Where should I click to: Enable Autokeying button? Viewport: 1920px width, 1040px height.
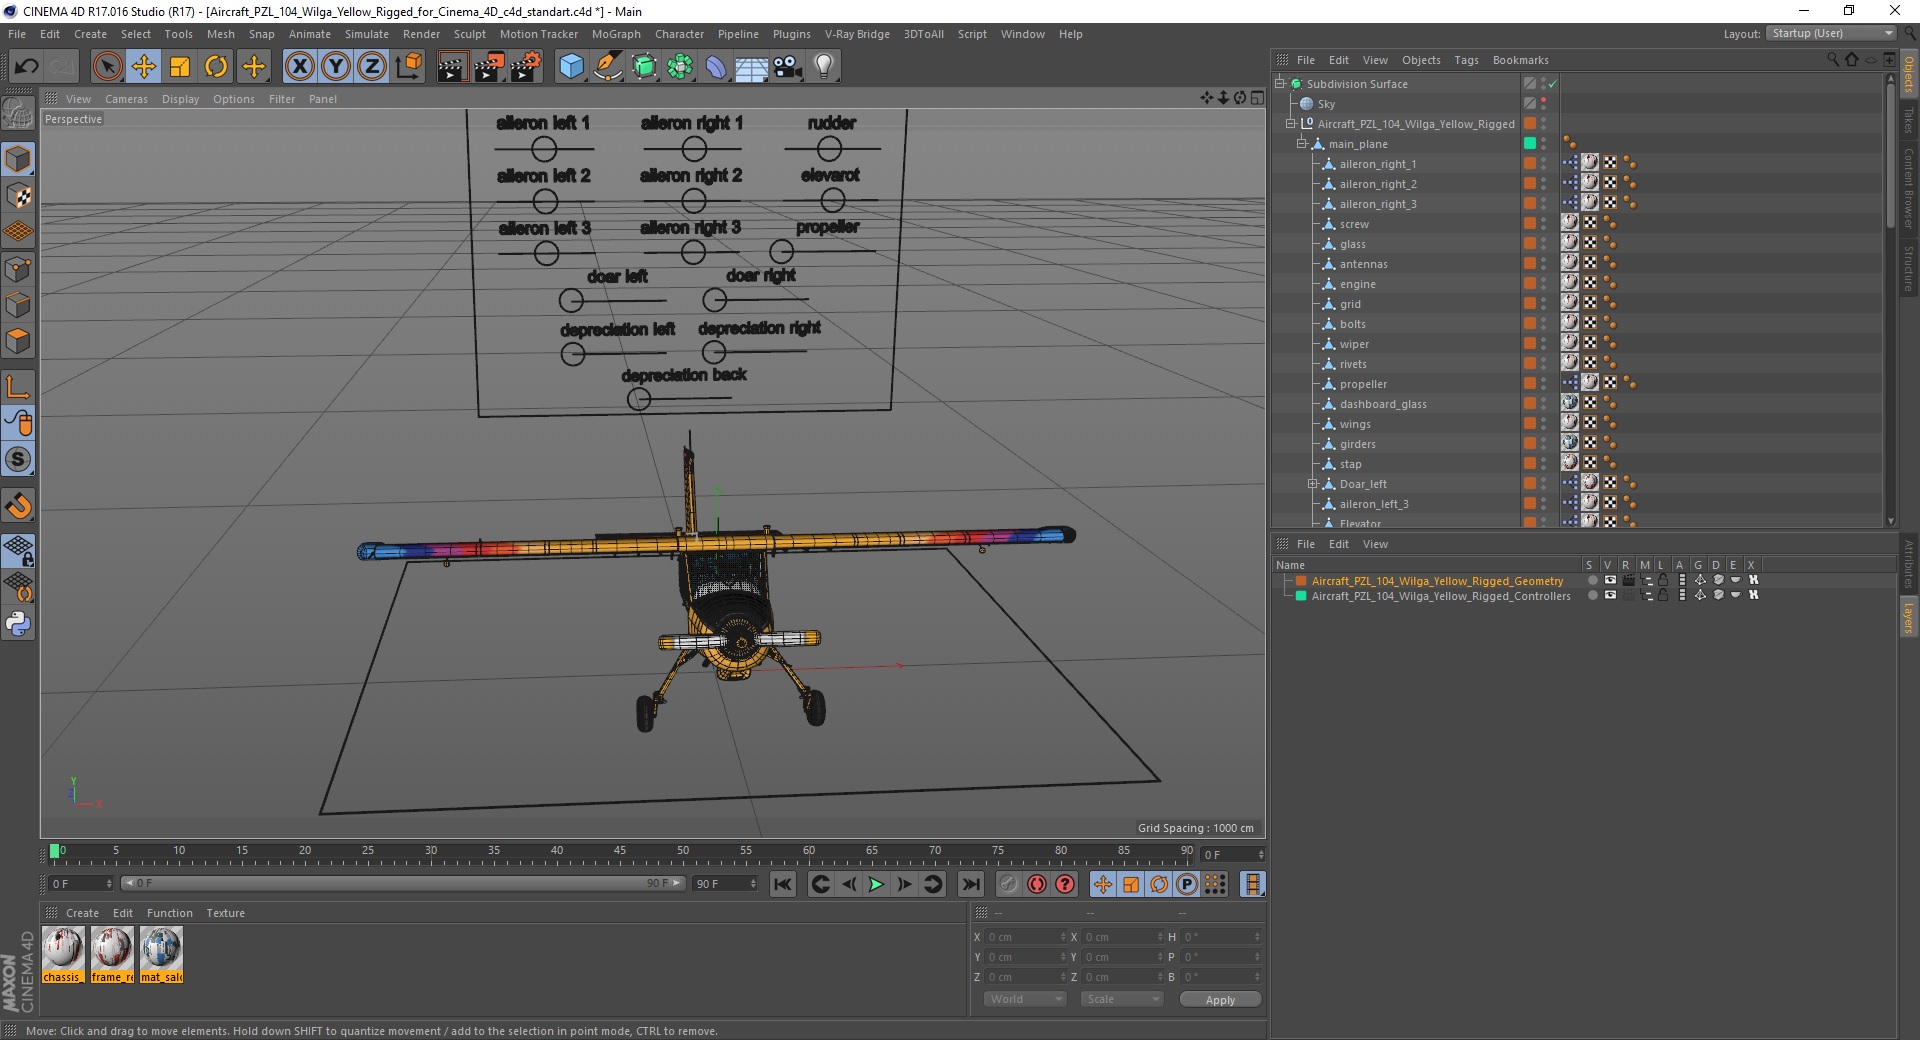point(1037,884)
